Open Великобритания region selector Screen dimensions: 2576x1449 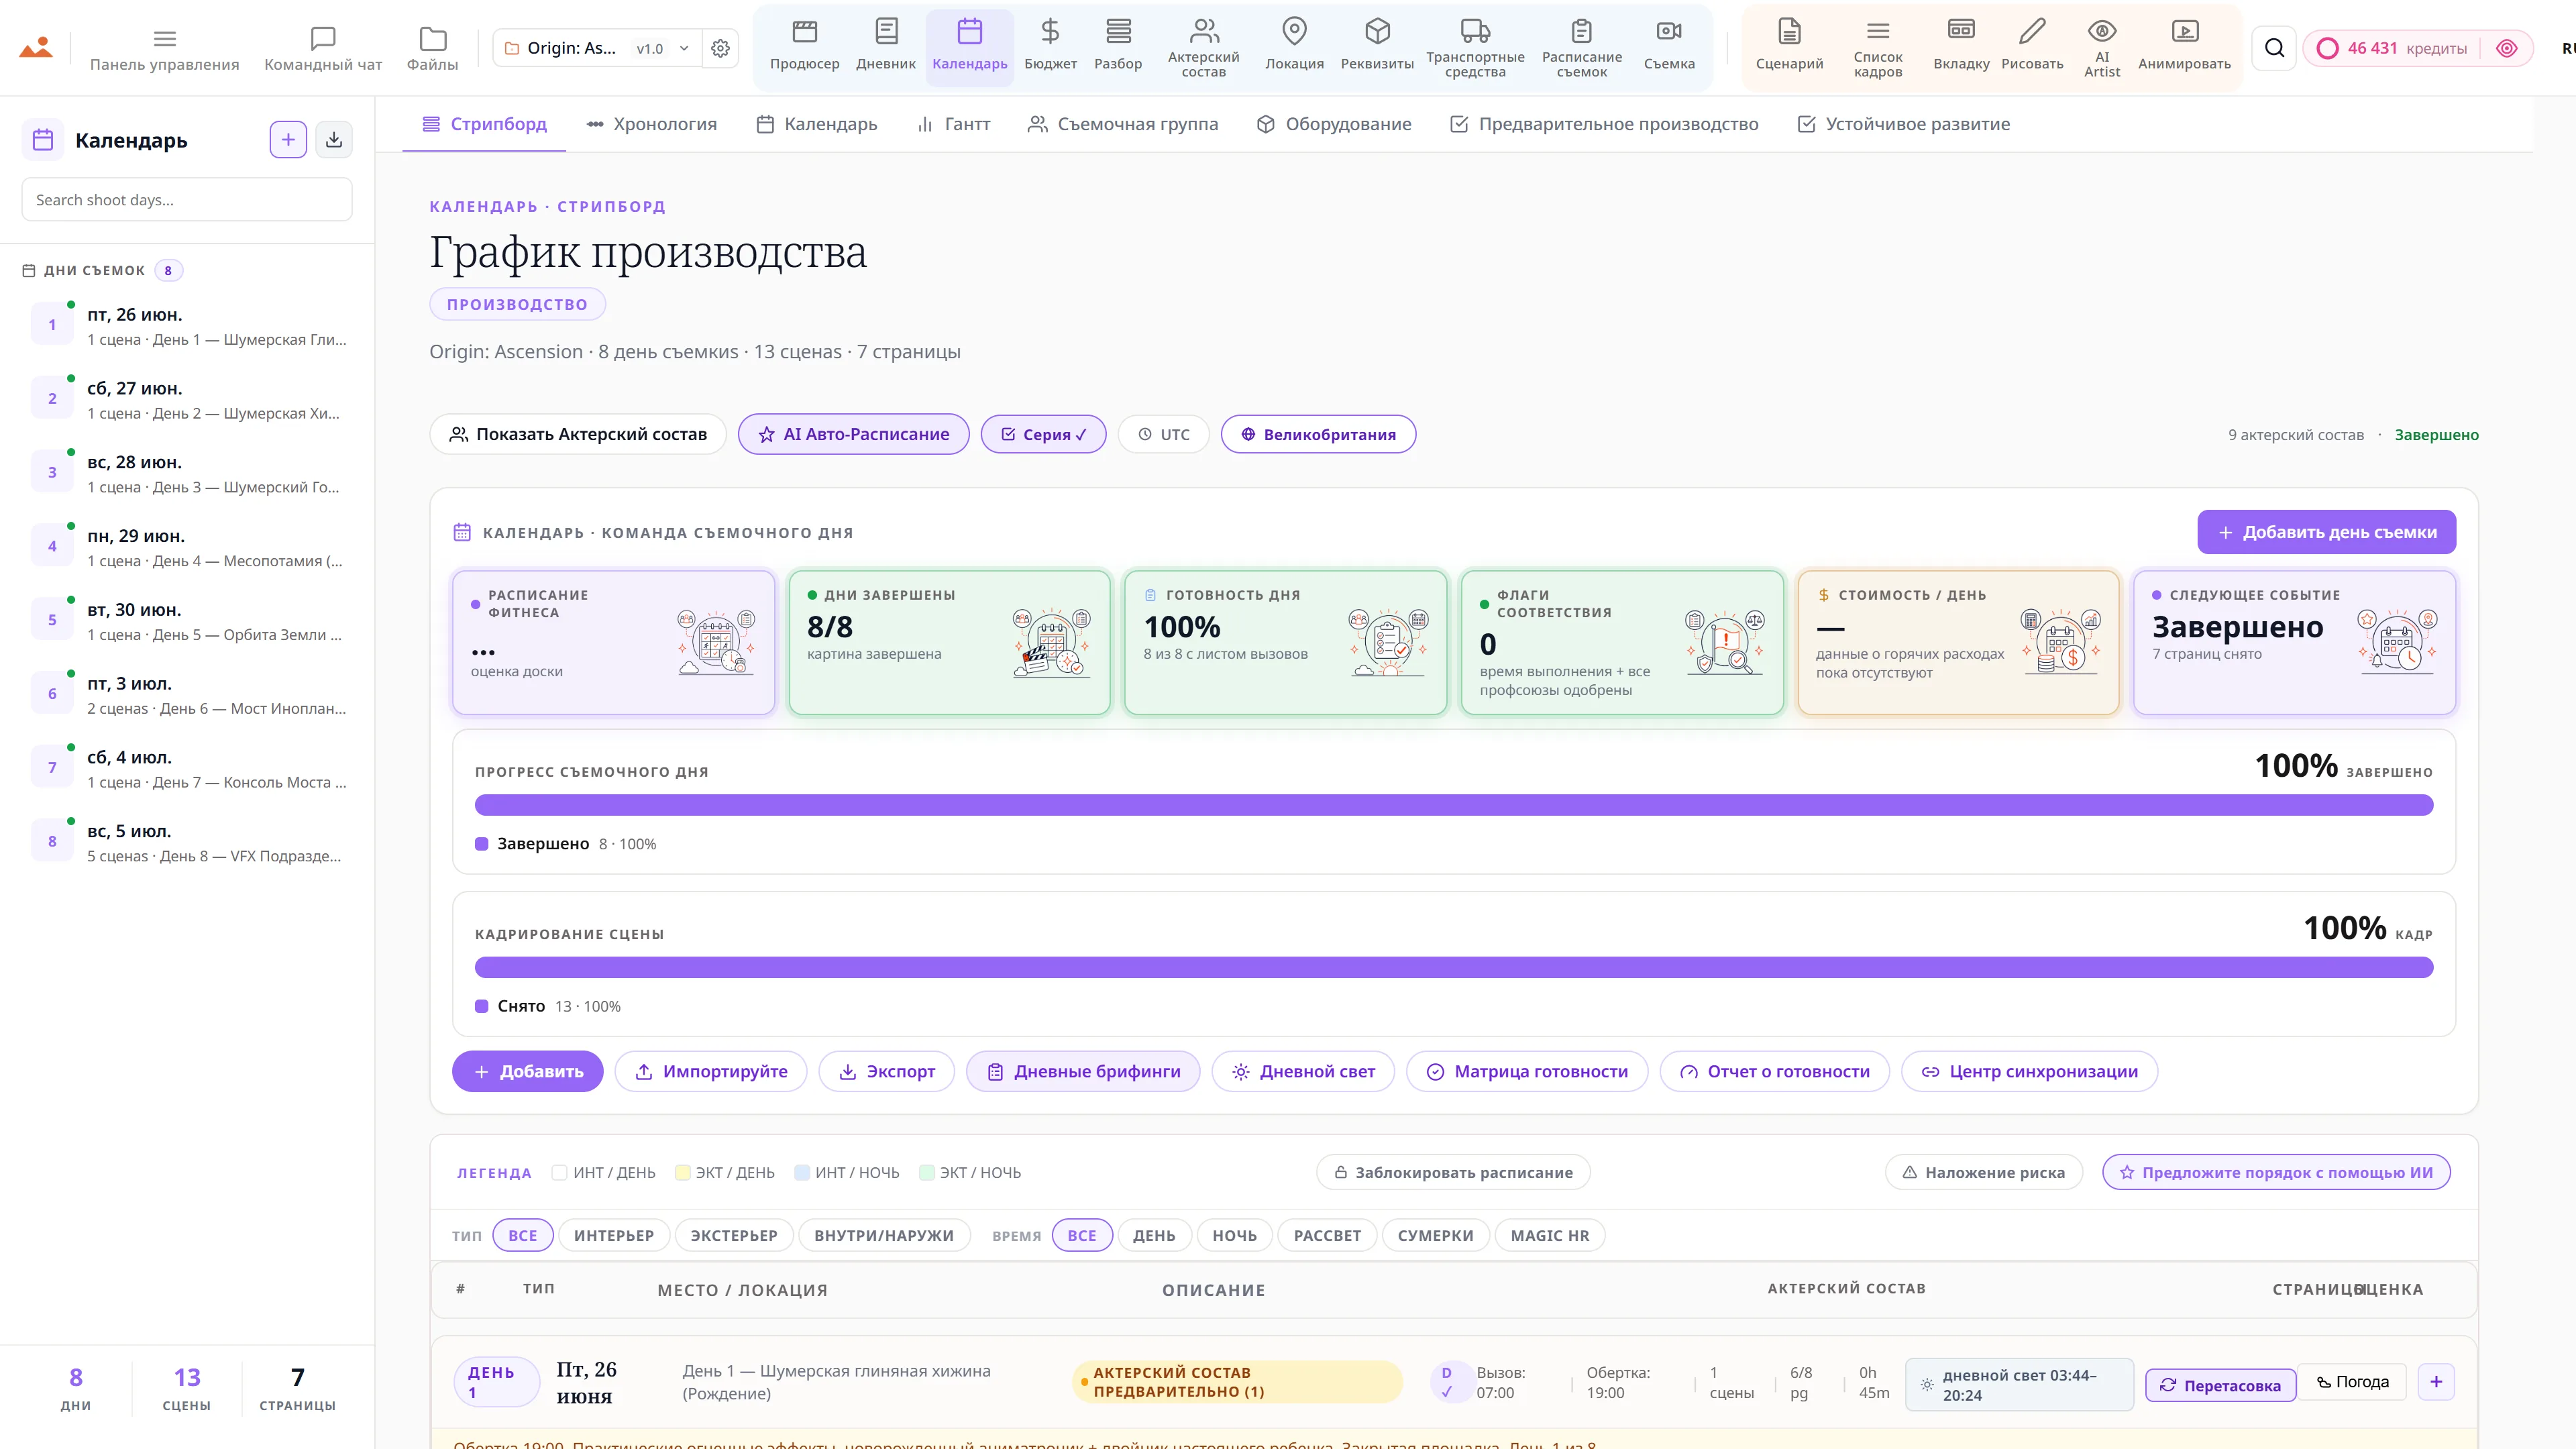1318,434
